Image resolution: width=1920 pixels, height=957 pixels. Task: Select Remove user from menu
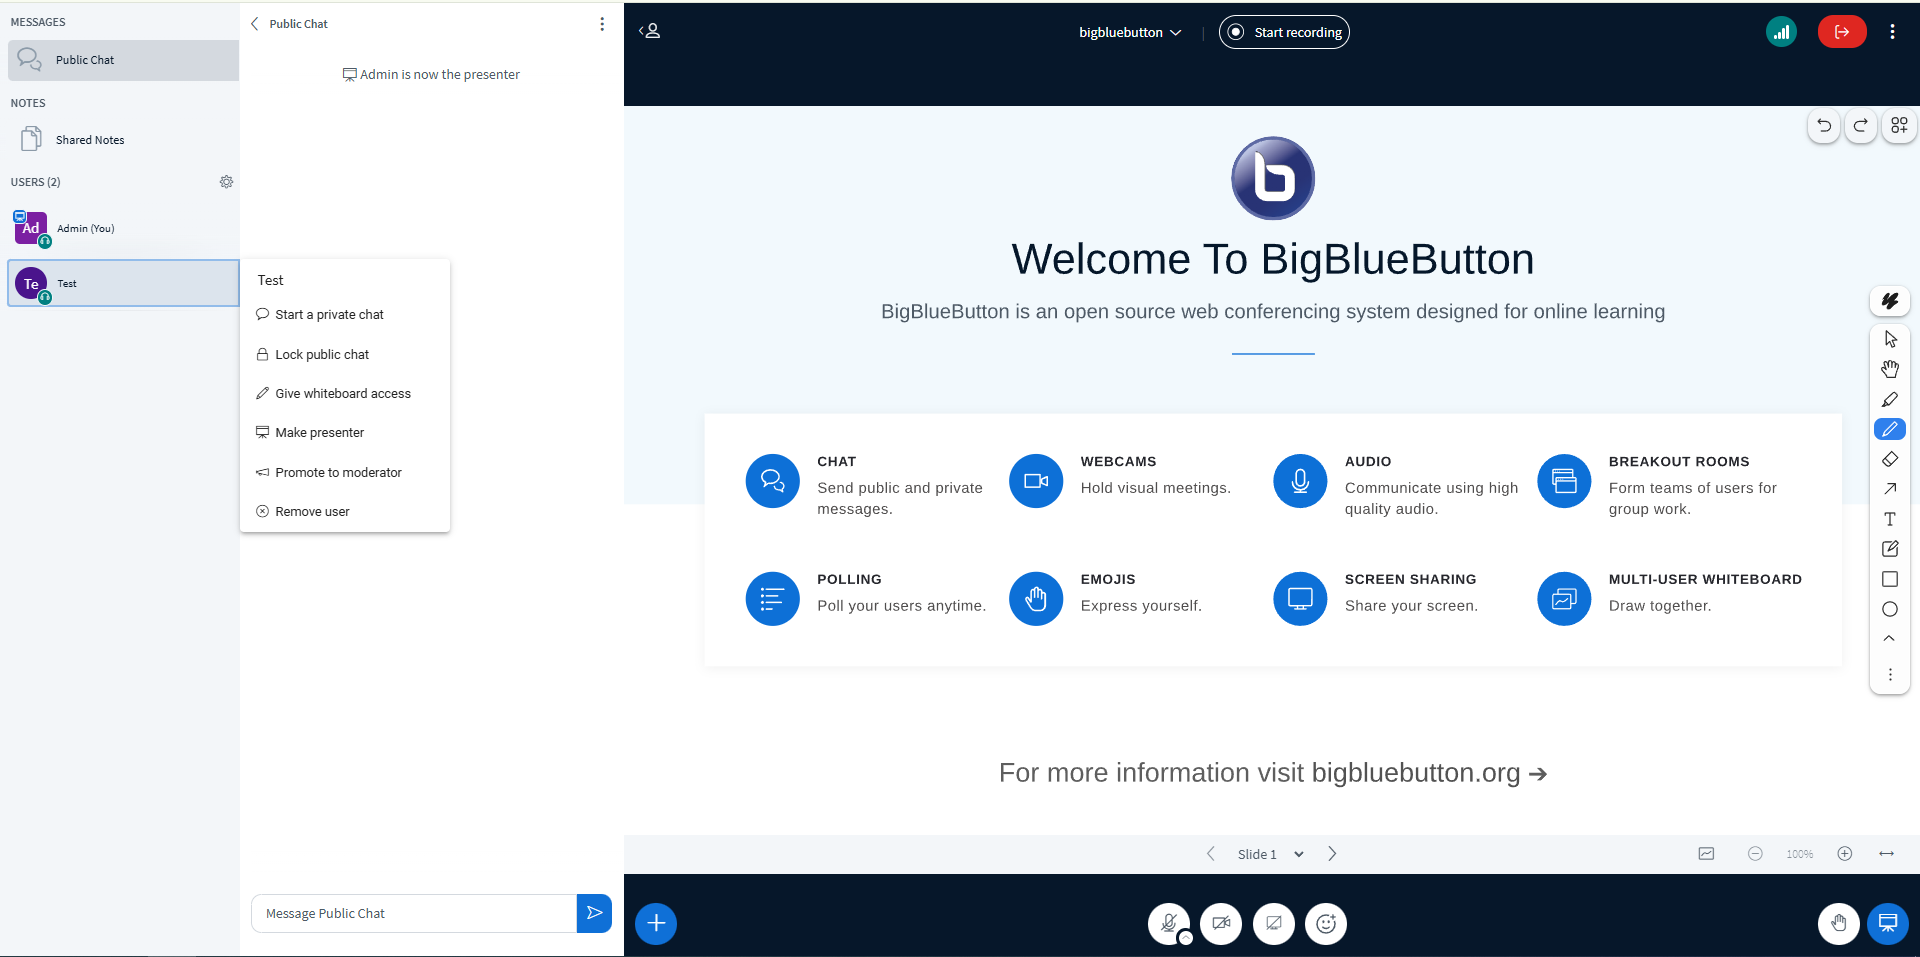coord(345,511)
